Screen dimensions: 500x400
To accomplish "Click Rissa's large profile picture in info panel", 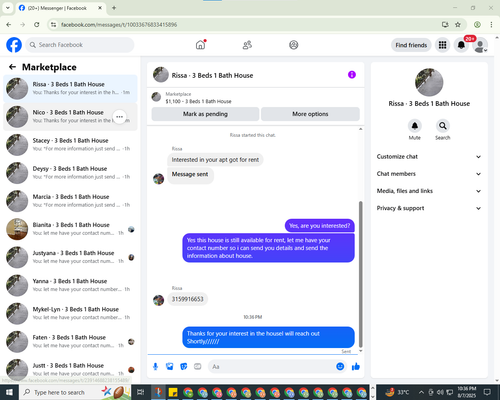I will click(x=429, y=82).
